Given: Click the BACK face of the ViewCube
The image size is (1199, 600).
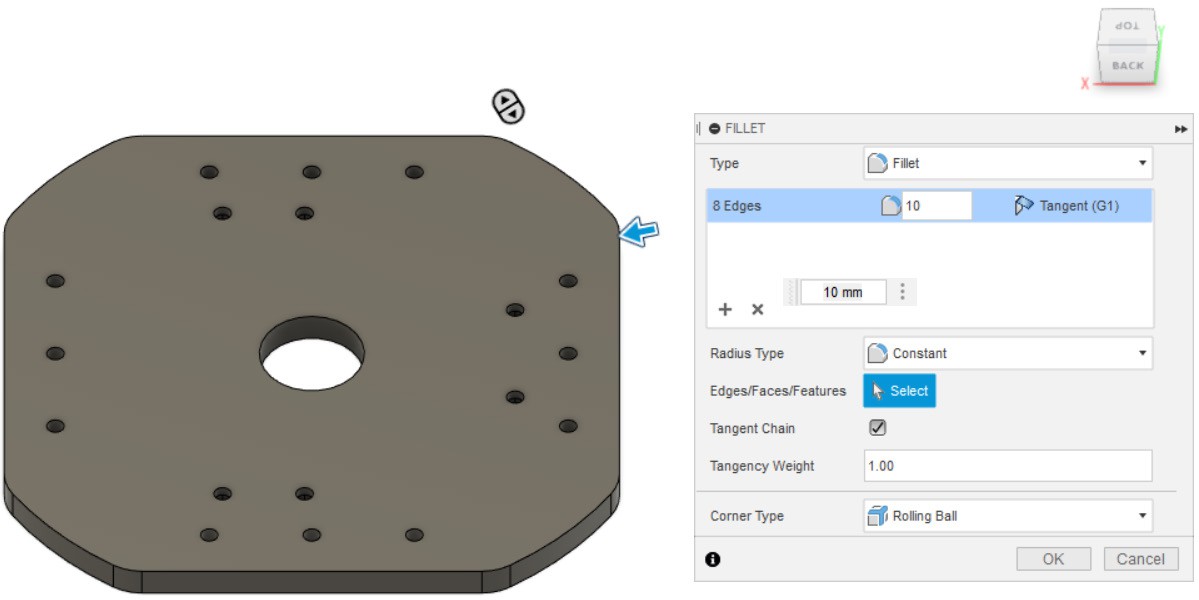Looking at the screenshot, I should (x=1127, y=66).
